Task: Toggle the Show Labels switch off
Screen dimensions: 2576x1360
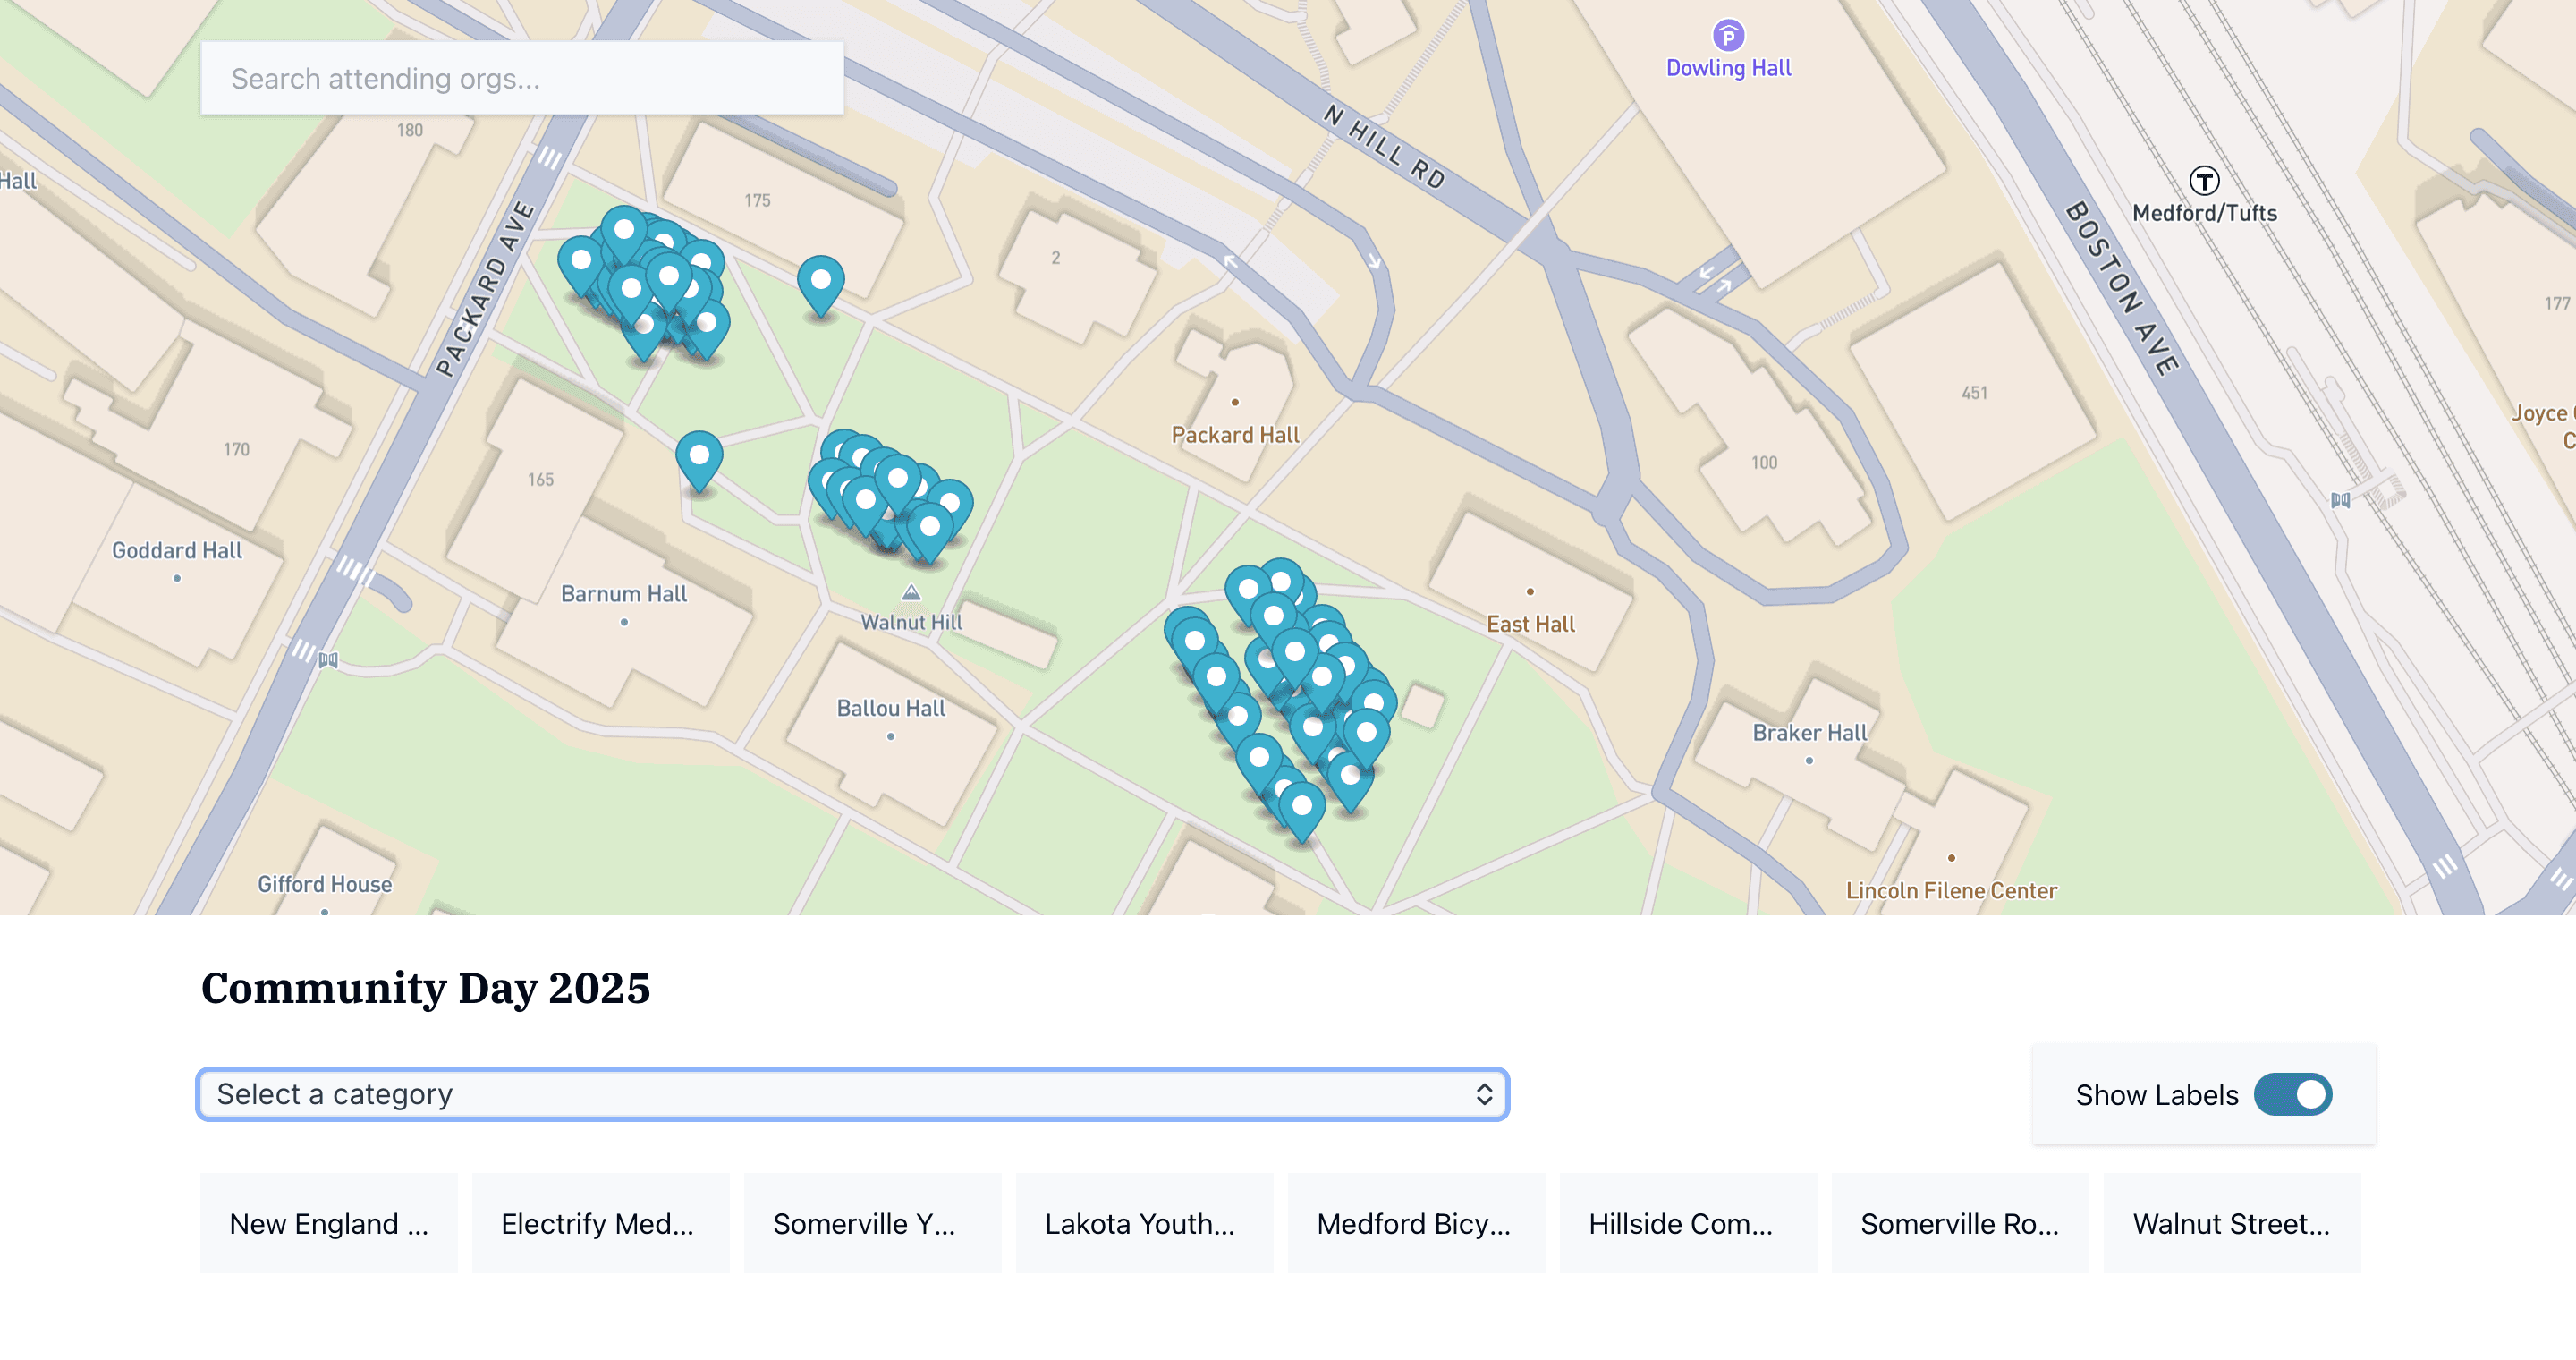Action: pyautogui.click(x=2295, y=1095)
